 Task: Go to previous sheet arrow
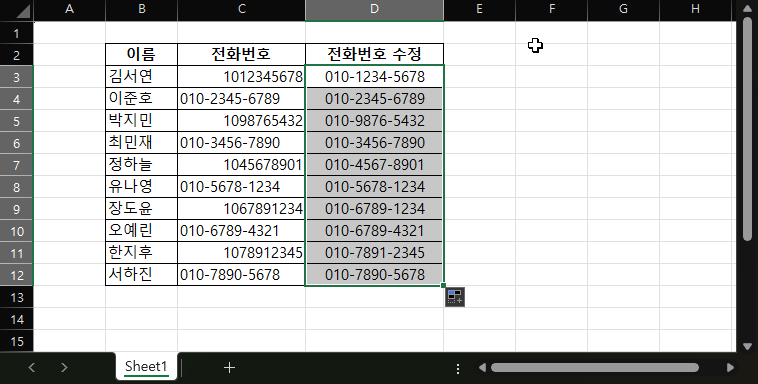(32, 368)
